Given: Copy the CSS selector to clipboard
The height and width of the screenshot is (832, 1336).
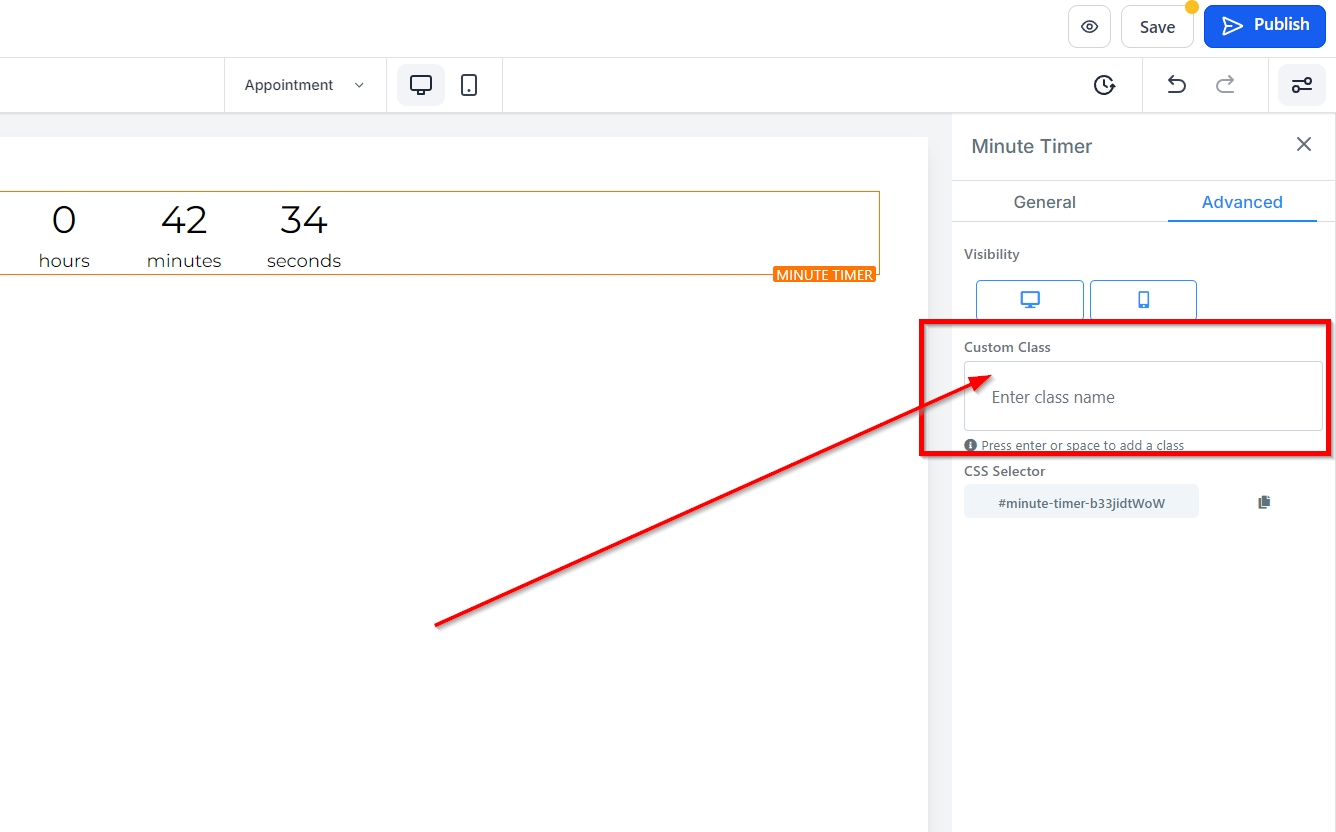Looking at the screenshot, I should [1264, 502].
